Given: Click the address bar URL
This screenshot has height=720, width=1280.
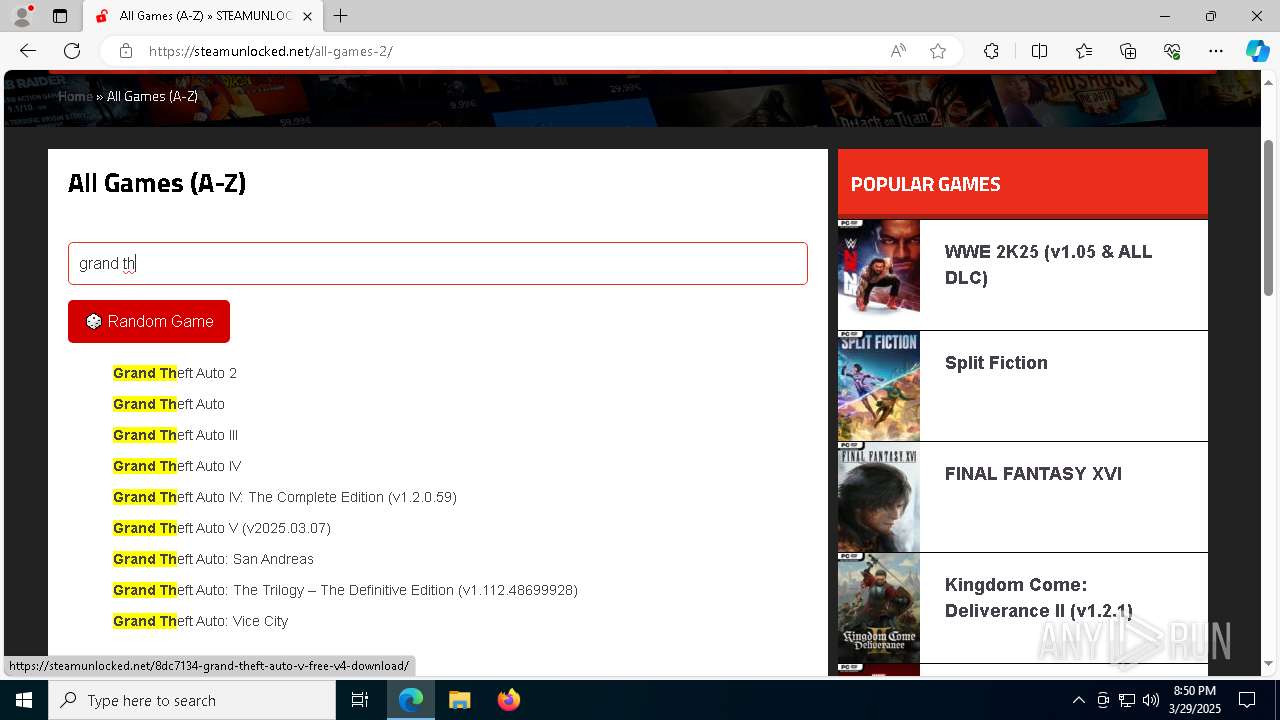Looking at the screenshot, I should coord(270,51).
